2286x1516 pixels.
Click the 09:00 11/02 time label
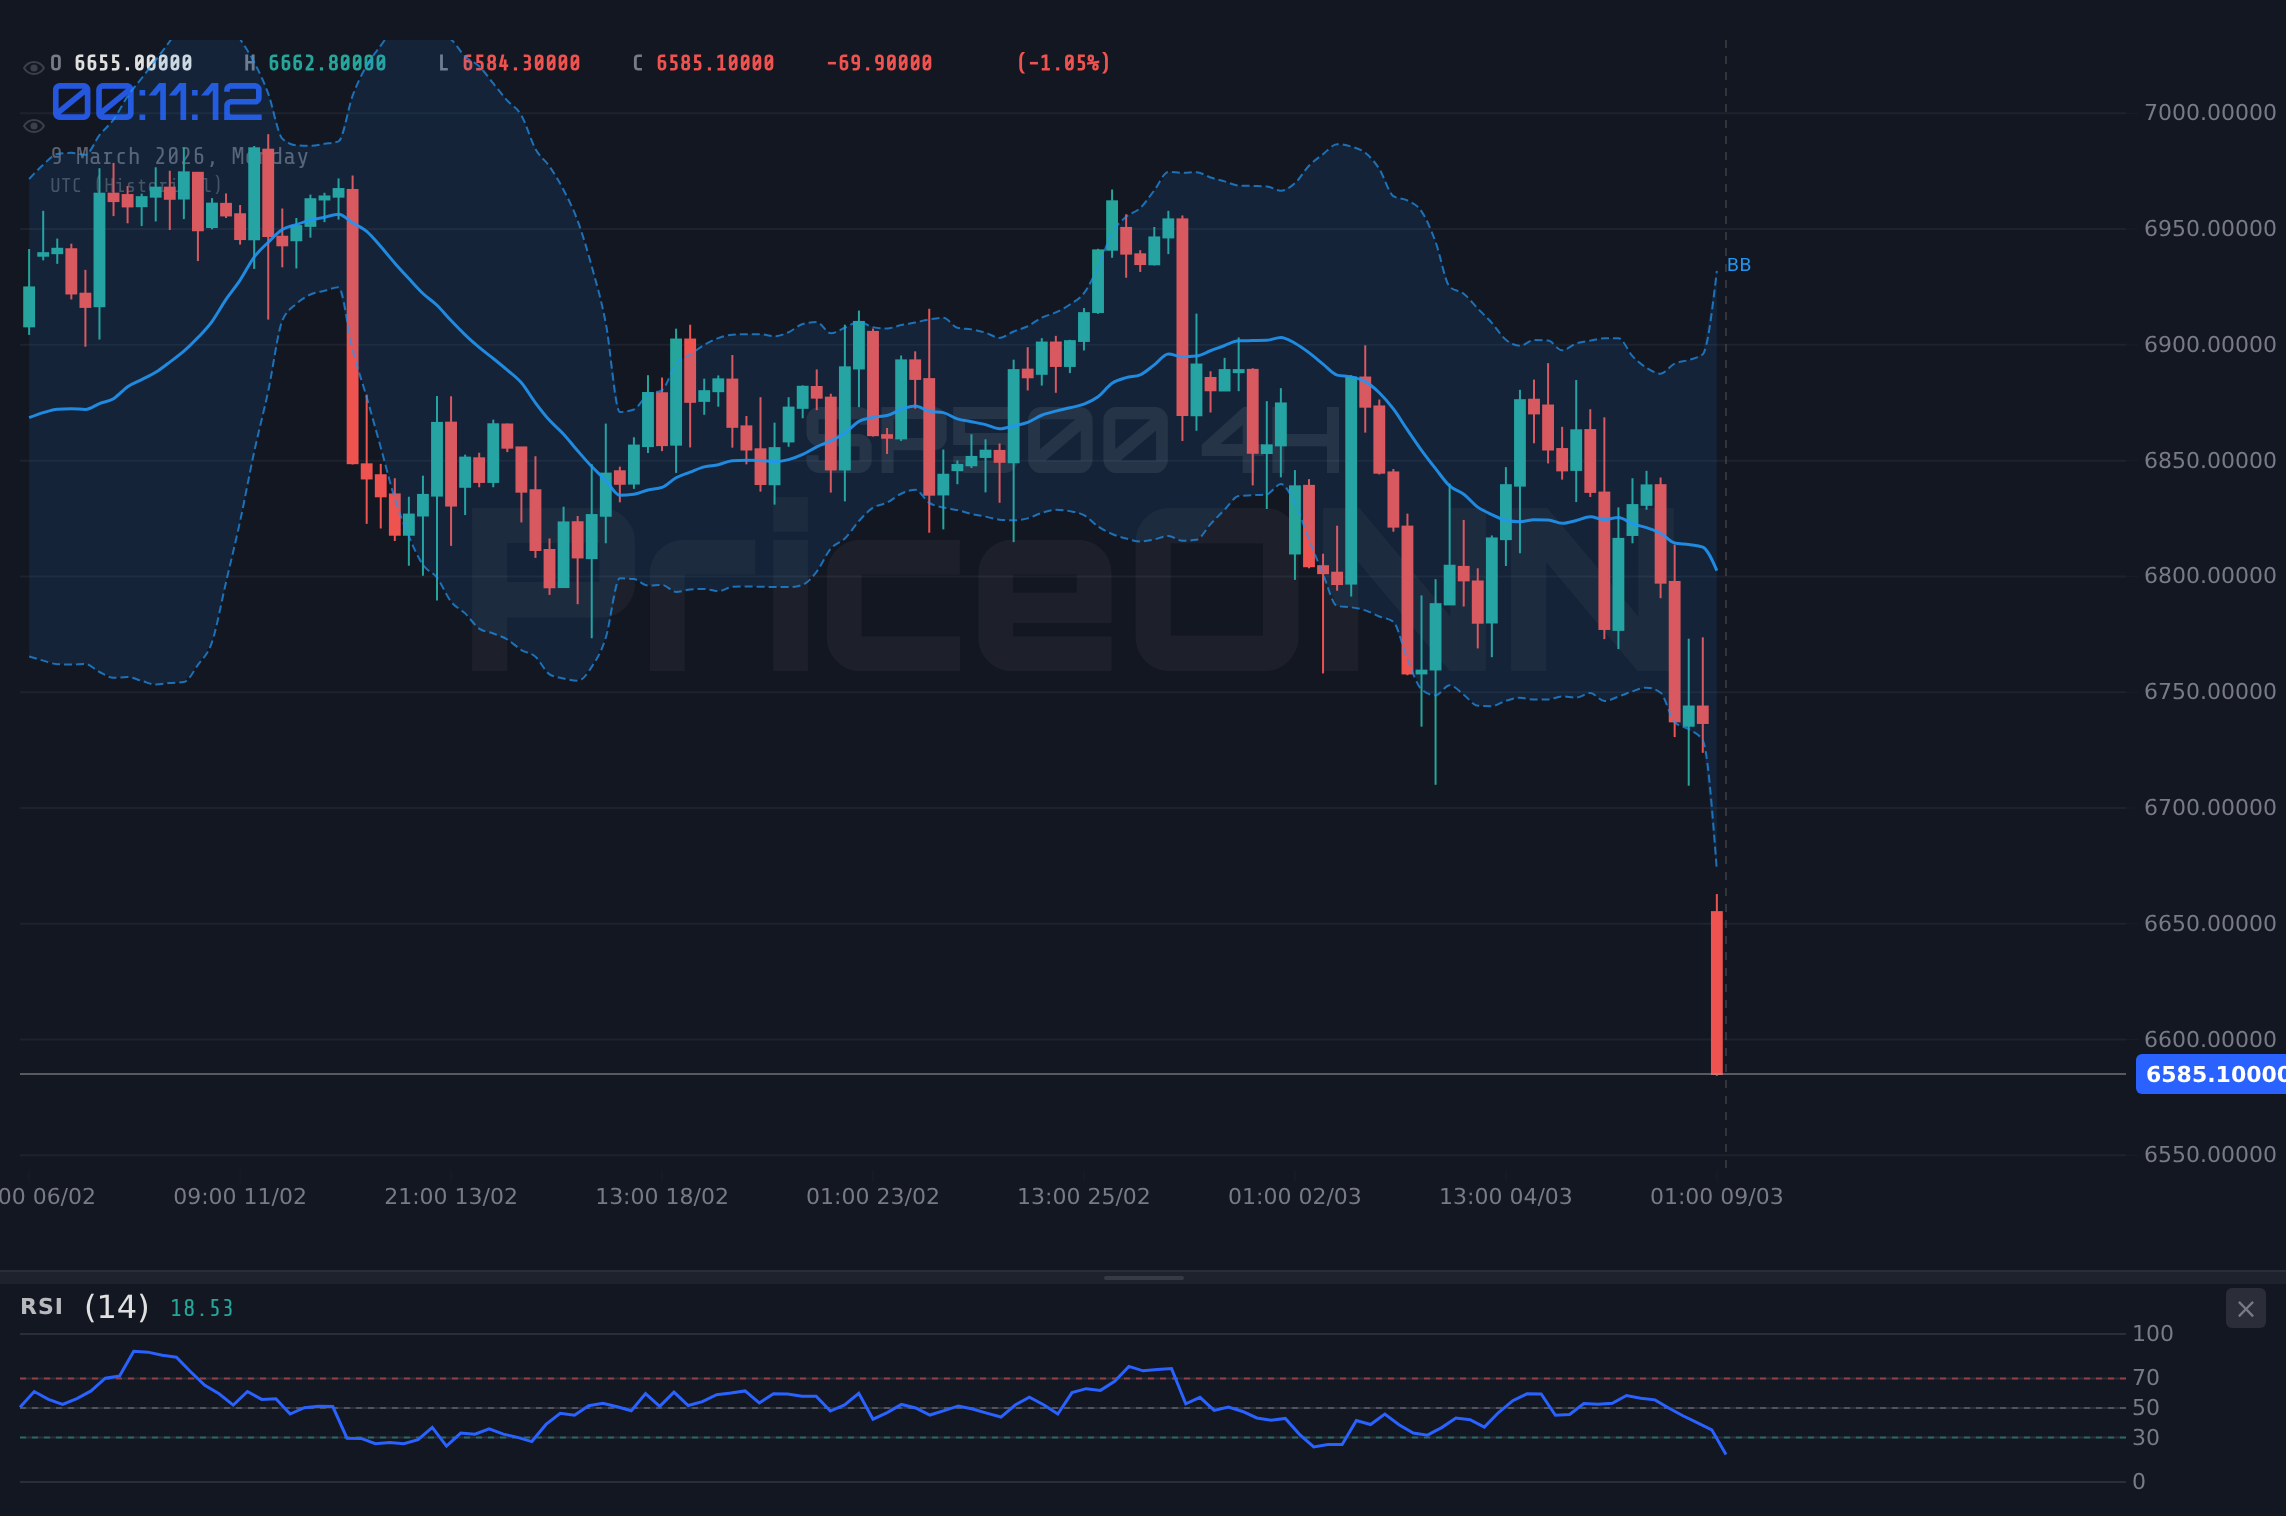tap(240, 1196)
